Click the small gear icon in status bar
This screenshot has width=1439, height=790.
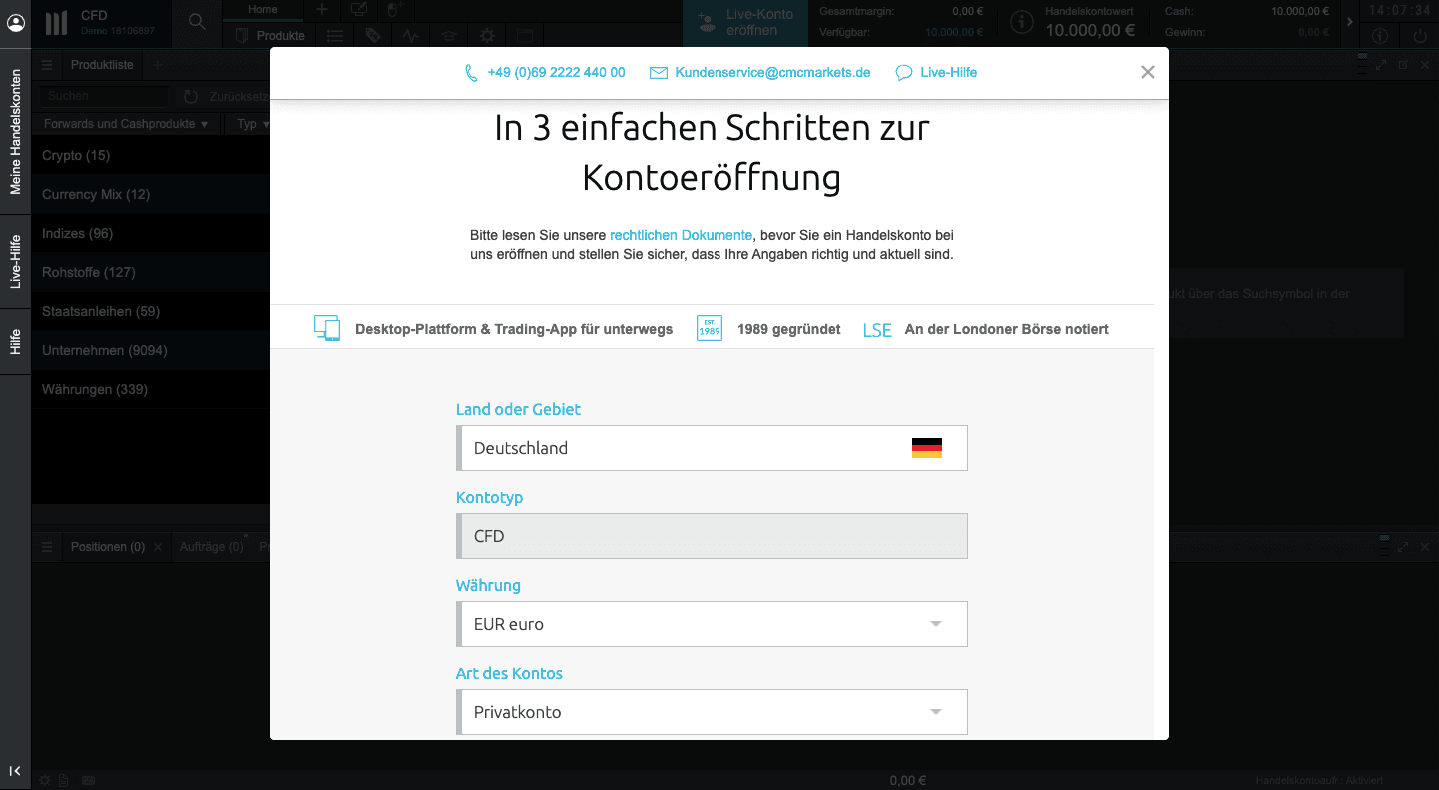[x=44, y=780]
